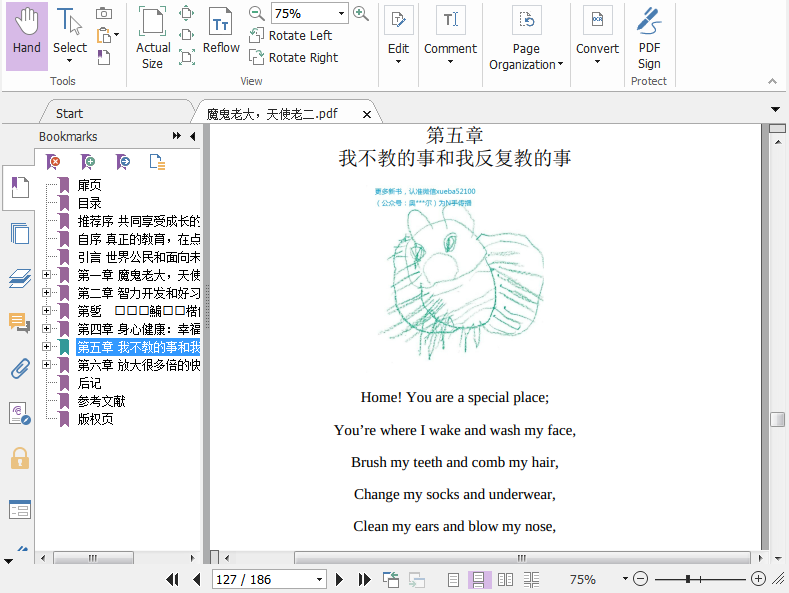The image size is (789, 593).
Task: Delete bookmark using the red-x bookmark icon
Action: tap(54, 162)
